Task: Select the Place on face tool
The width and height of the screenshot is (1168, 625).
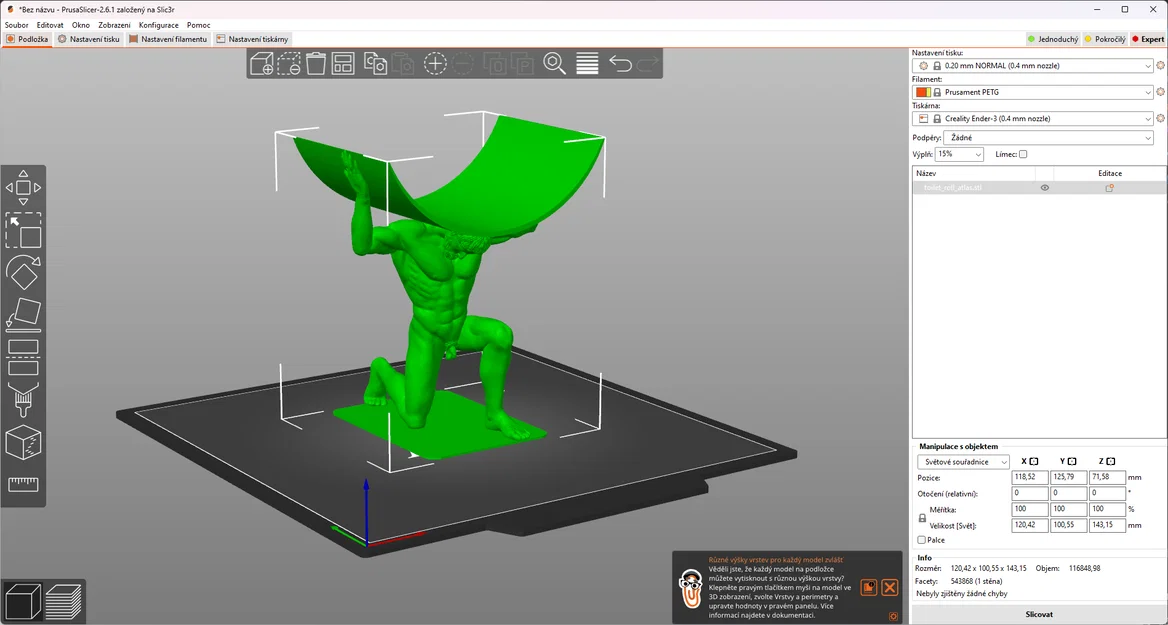Action: pos(23,314)
